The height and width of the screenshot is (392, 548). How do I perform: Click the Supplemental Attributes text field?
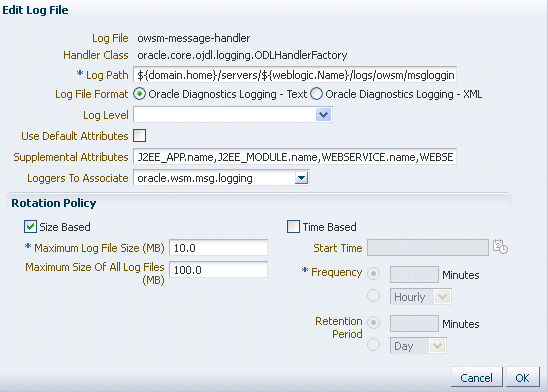[x=295, y=157]
